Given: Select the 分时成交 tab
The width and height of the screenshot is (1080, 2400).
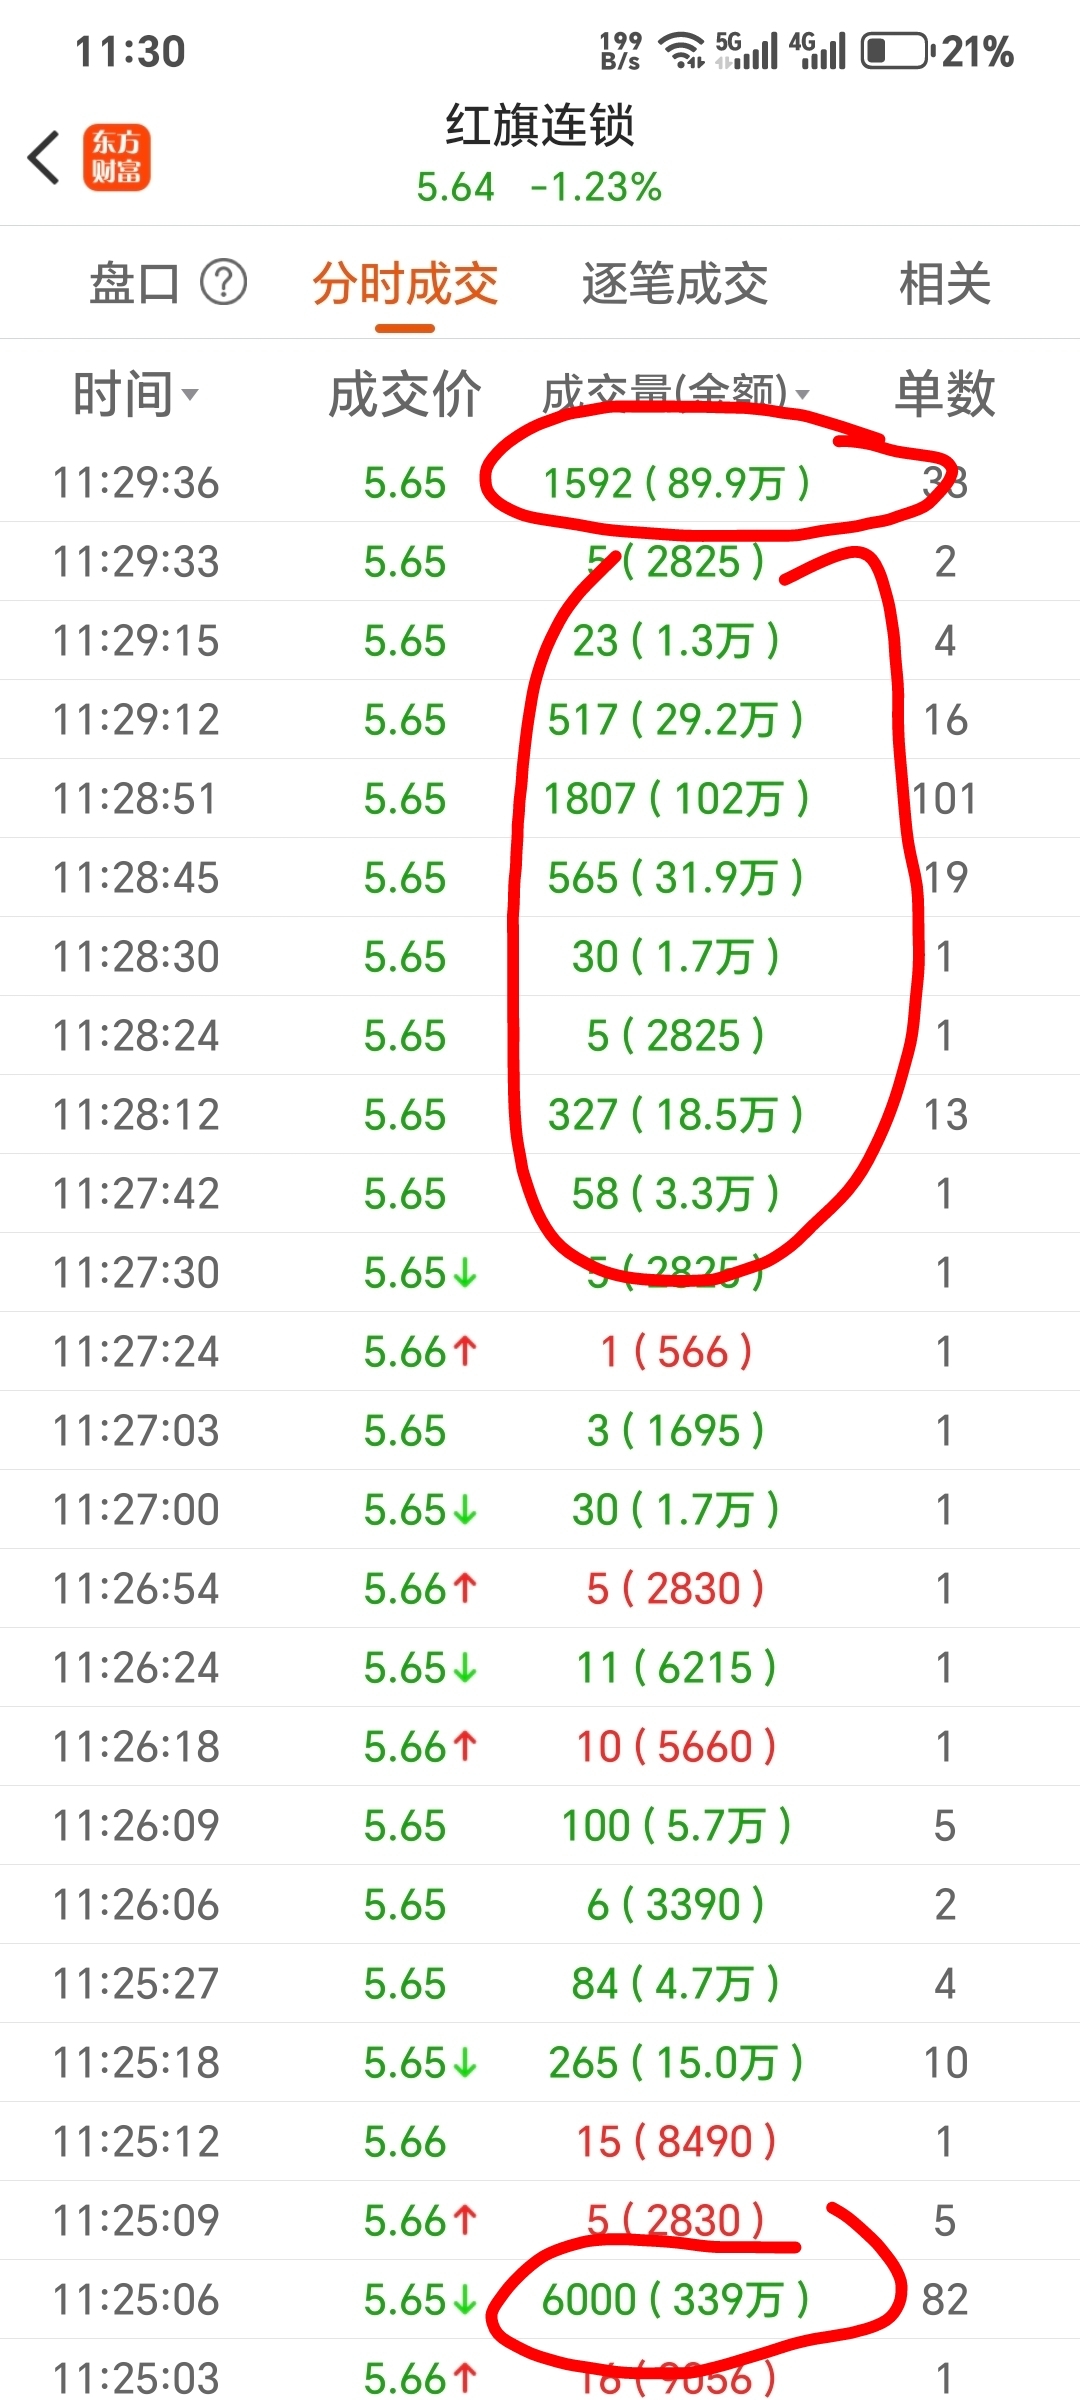Looking at the screenshot, I should [405, 283].
